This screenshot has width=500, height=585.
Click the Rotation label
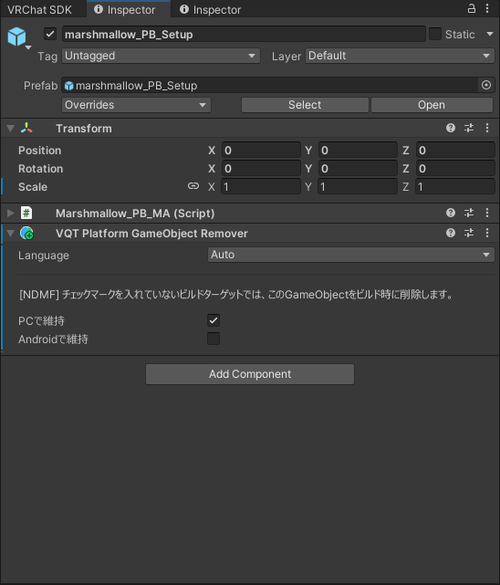tap(41, 168)
